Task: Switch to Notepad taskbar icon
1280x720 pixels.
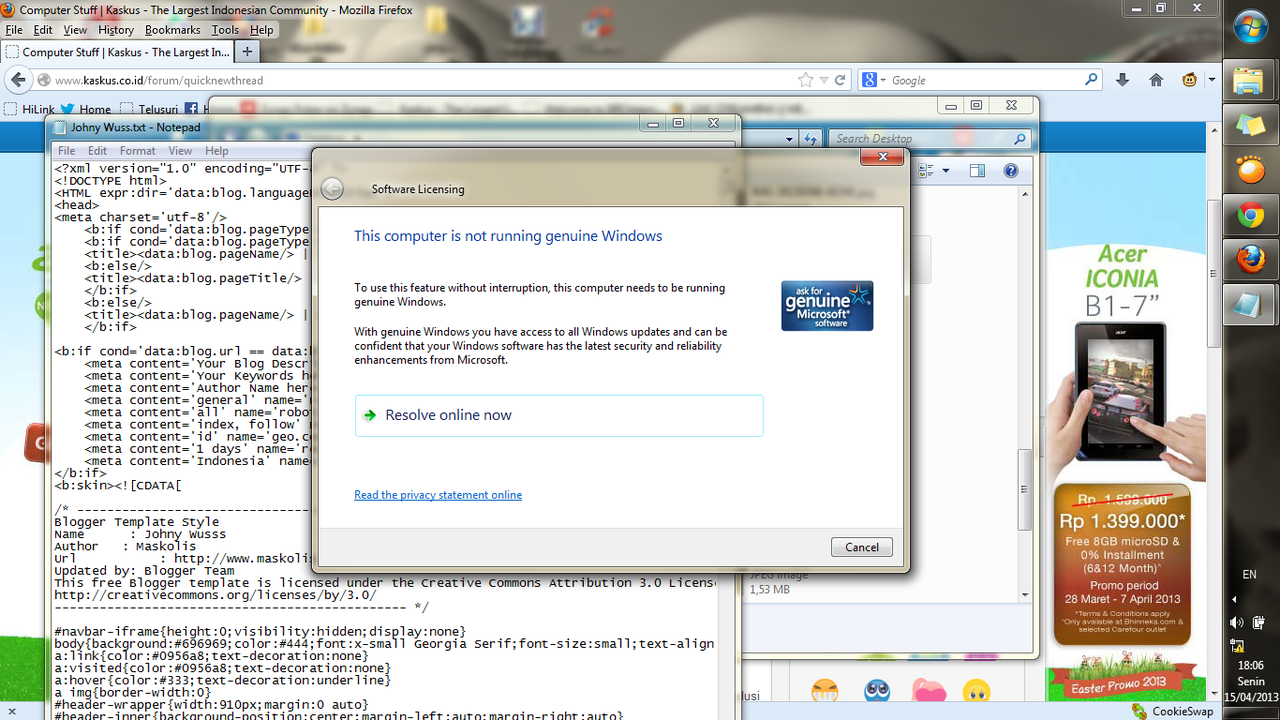Action: point(1250,306)
